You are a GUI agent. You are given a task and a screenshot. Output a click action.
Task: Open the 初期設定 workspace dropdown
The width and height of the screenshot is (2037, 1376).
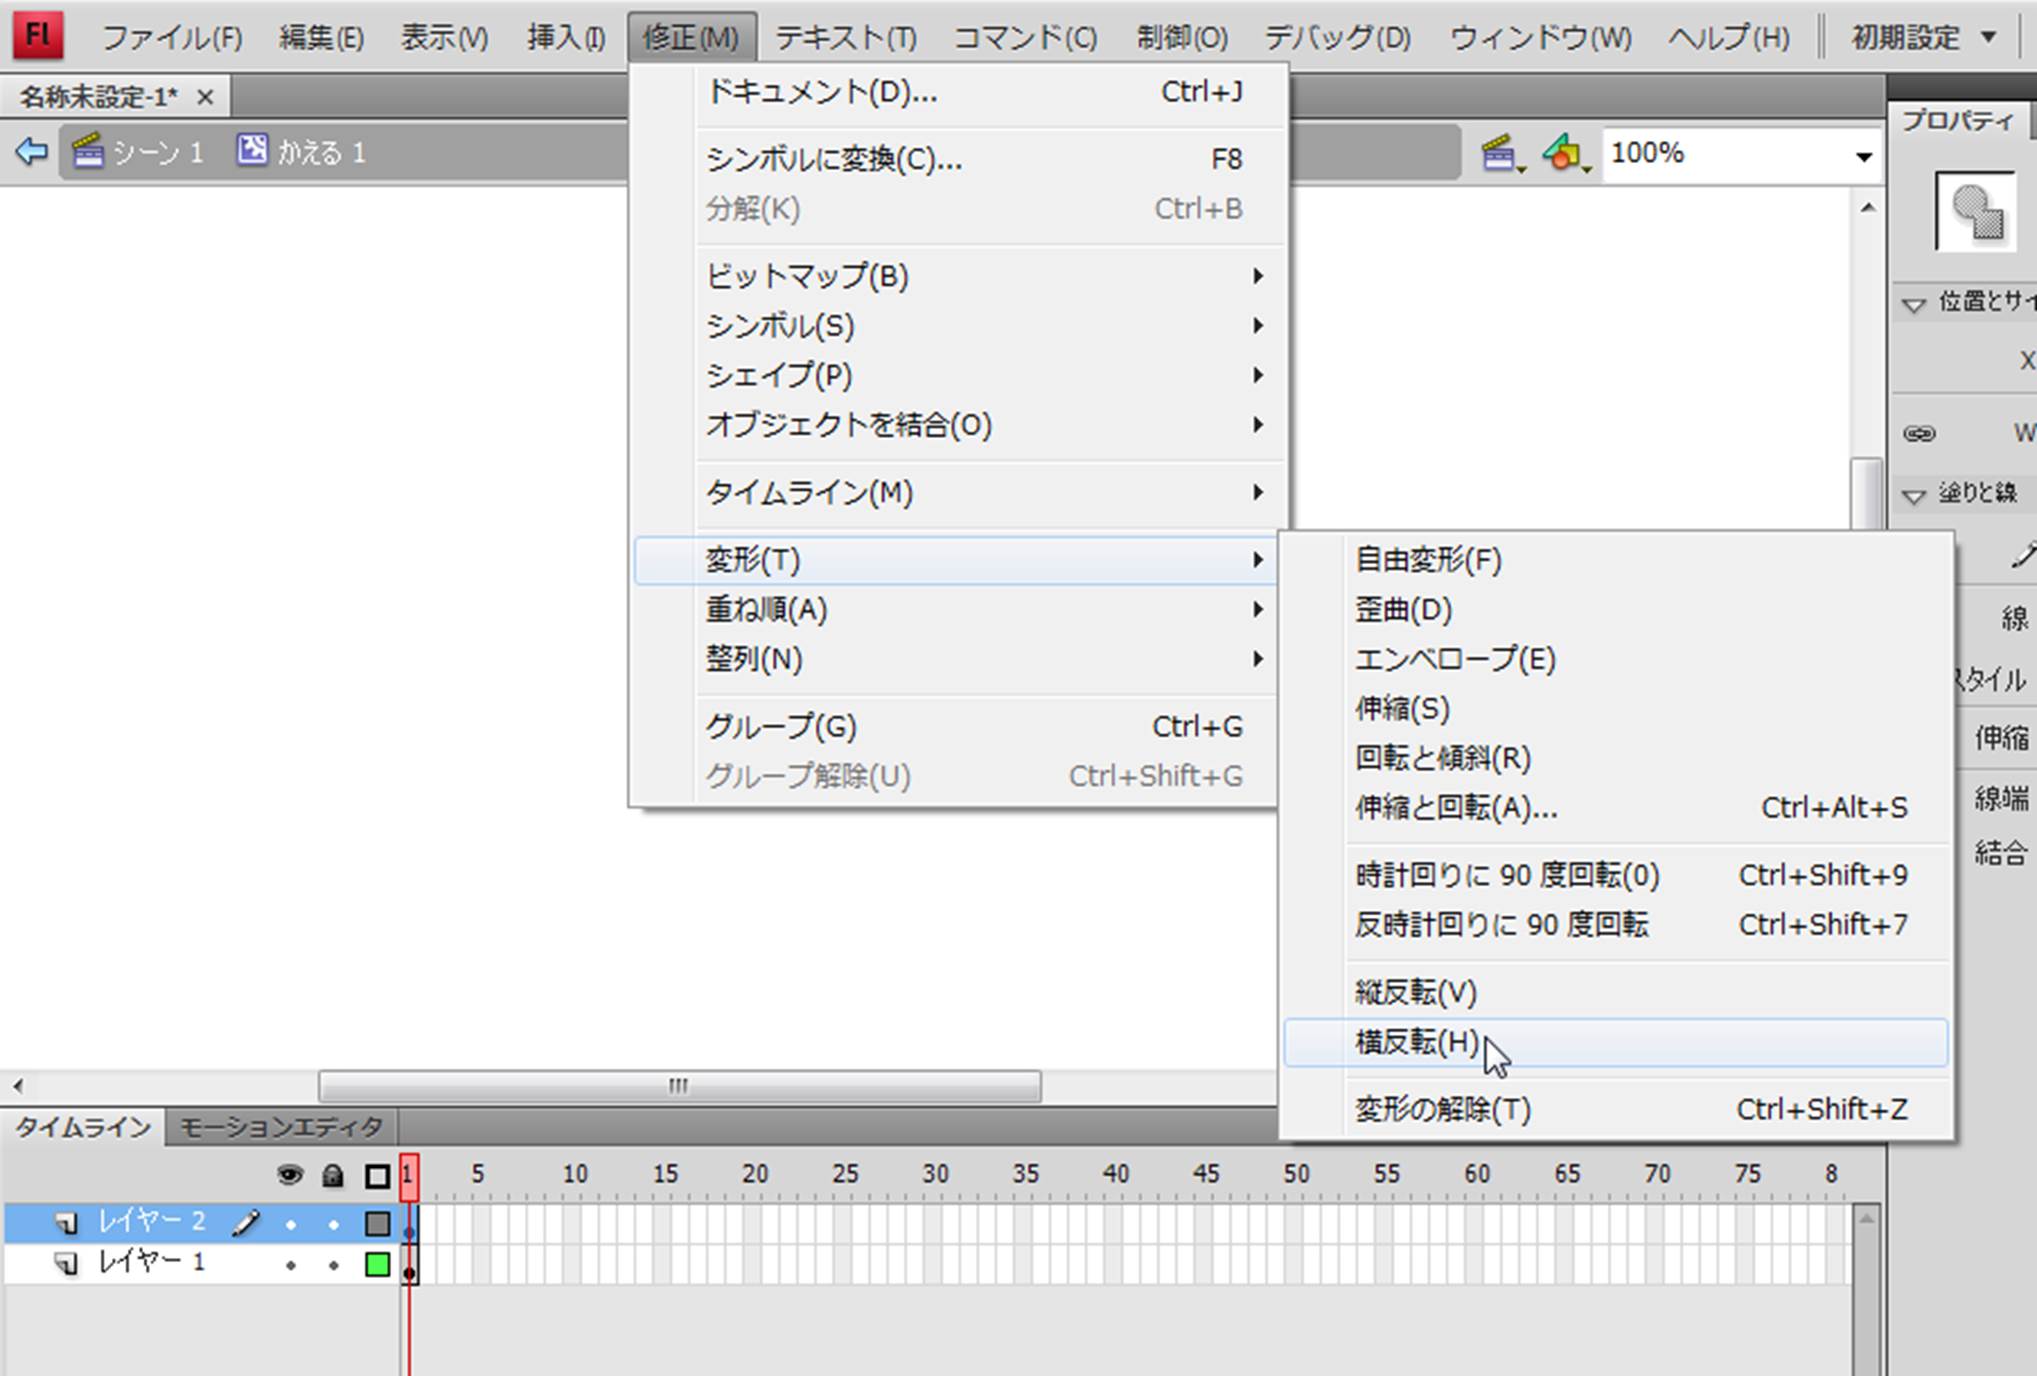pos(1922,38)
